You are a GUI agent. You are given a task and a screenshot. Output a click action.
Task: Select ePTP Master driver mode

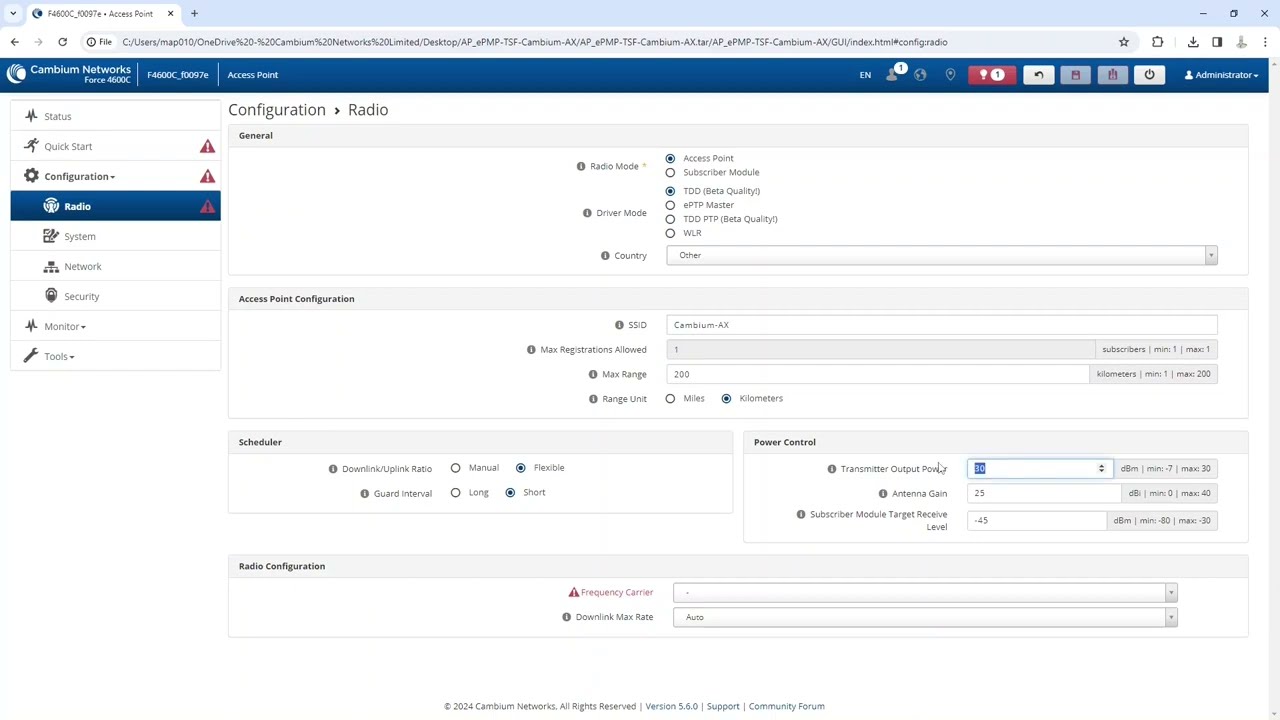(x=670, y=205)
